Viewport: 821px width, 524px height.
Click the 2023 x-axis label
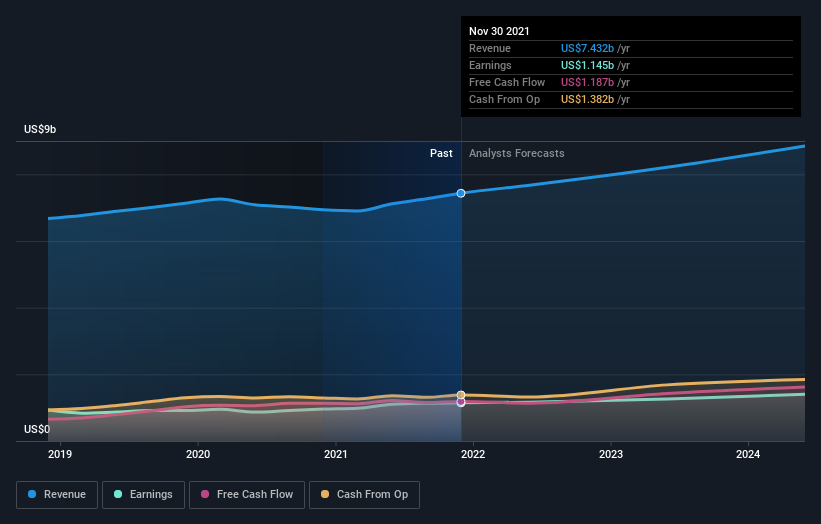click(611, 454)
